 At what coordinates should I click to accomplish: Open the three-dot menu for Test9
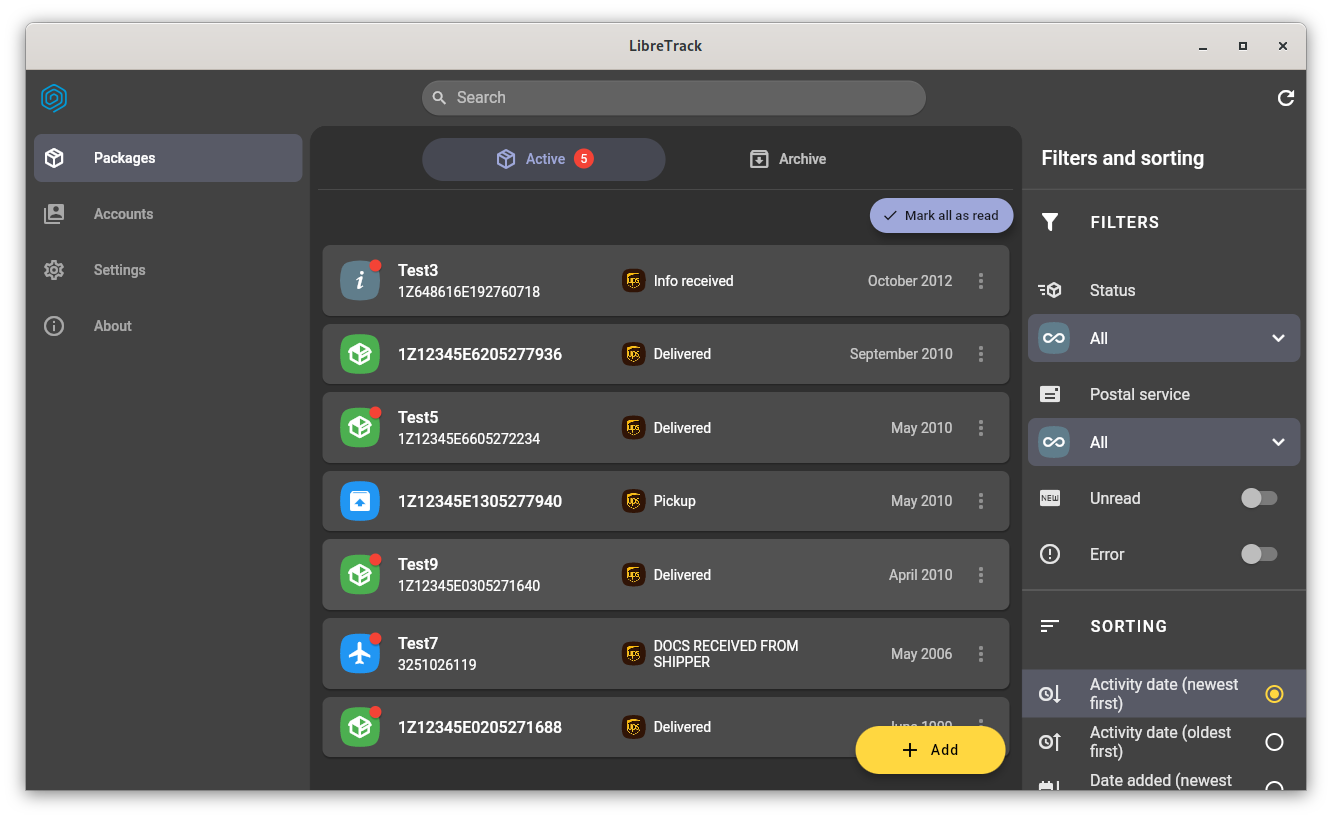tap(981, 575)
